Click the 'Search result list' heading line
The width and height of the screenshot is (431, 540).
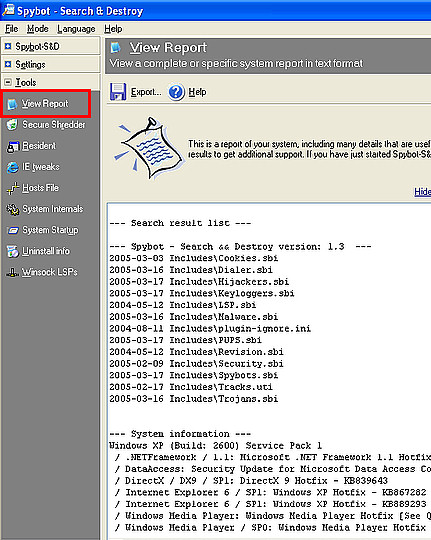point(180,223)
